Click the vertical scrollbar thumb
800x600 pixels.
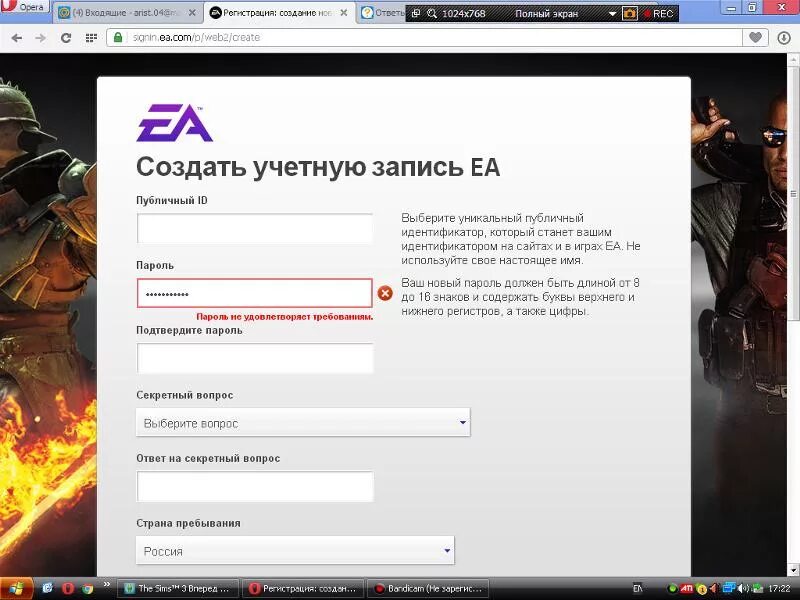[x=793, y=194]
